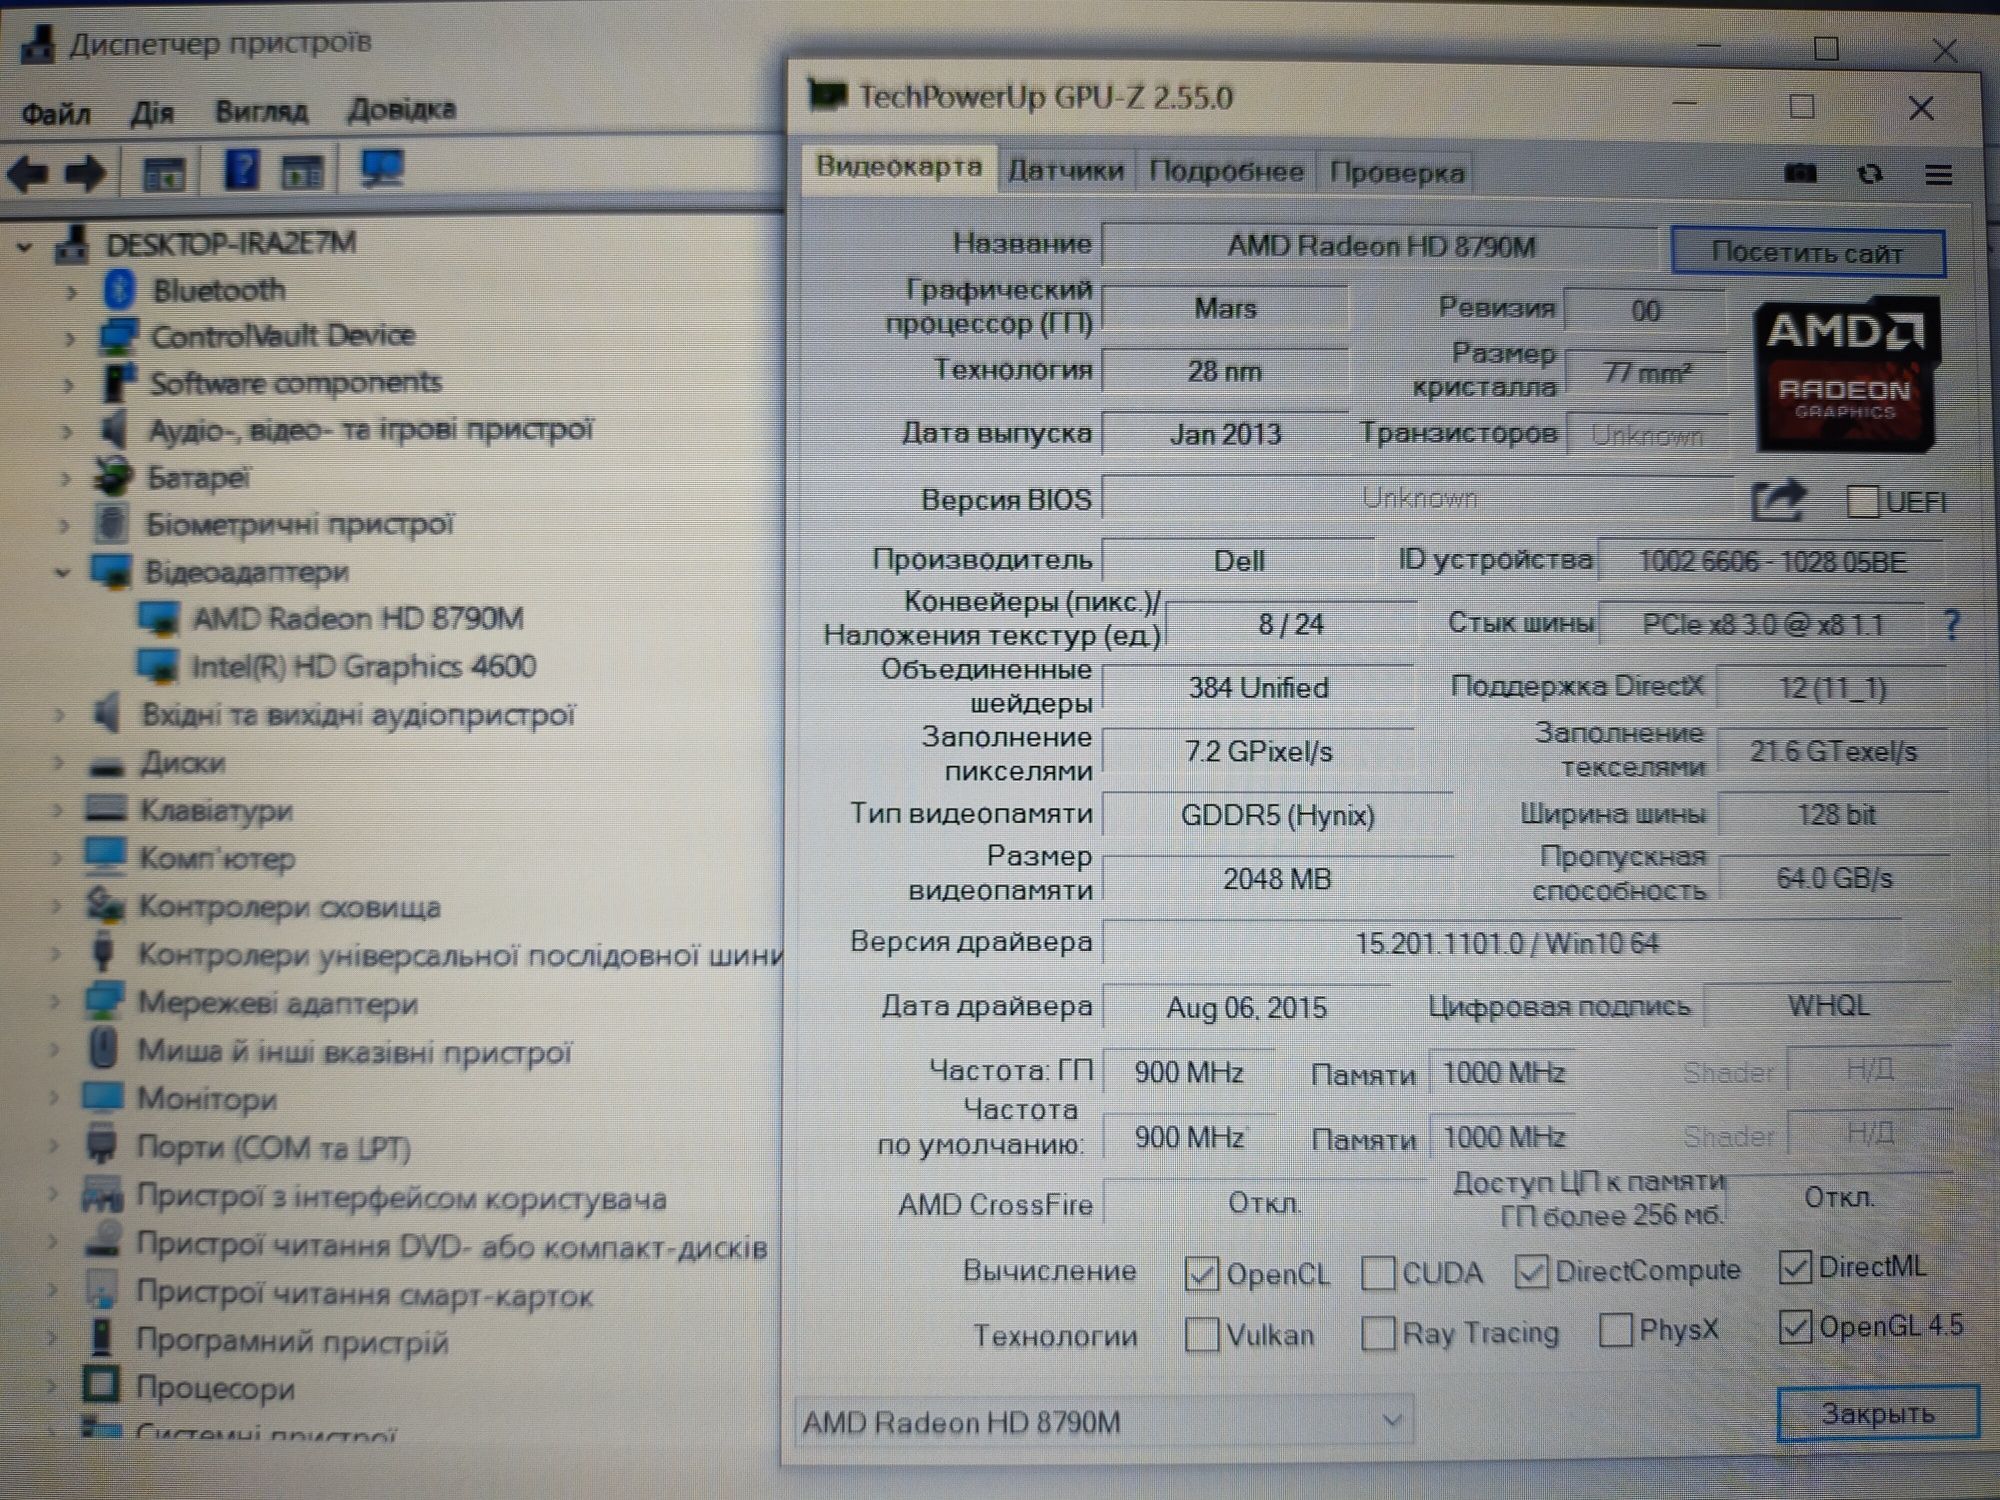Click the bus interface question mark icon
Image resolution: width=2000 pixels, height=1500 pixels.
click(x=1951, y=625)
